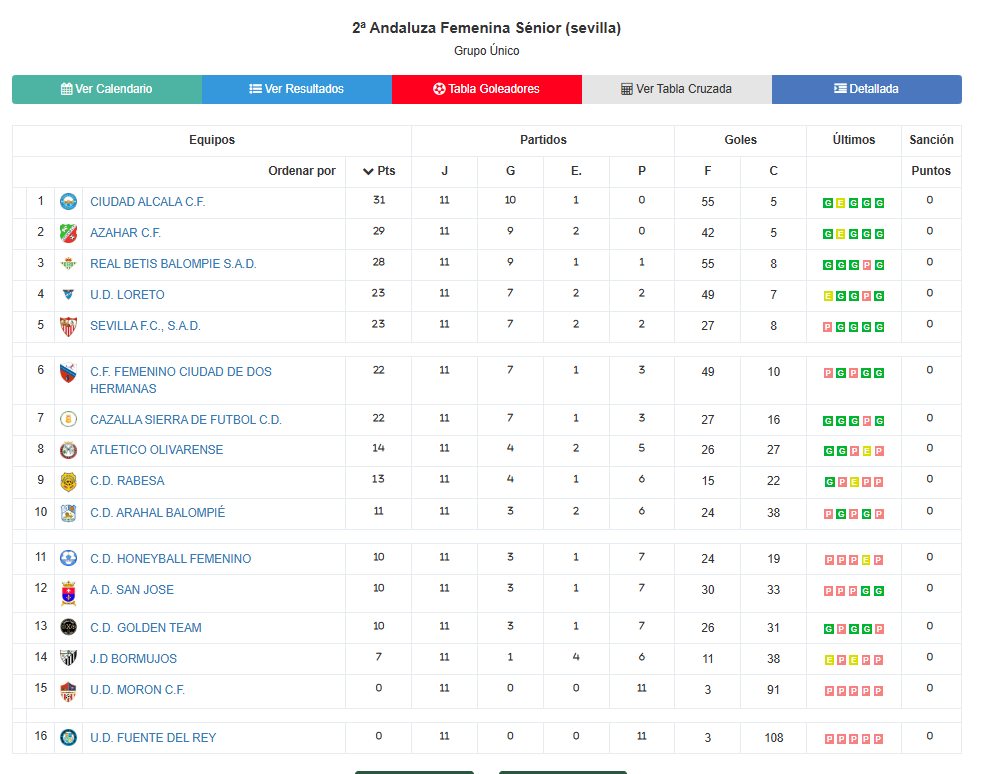The height and width of the screenshot is (774, 991).
Task: Open C.F. FEMENINO CIUDAD DE DOS HERMANAS link
Action: [181, 380]
